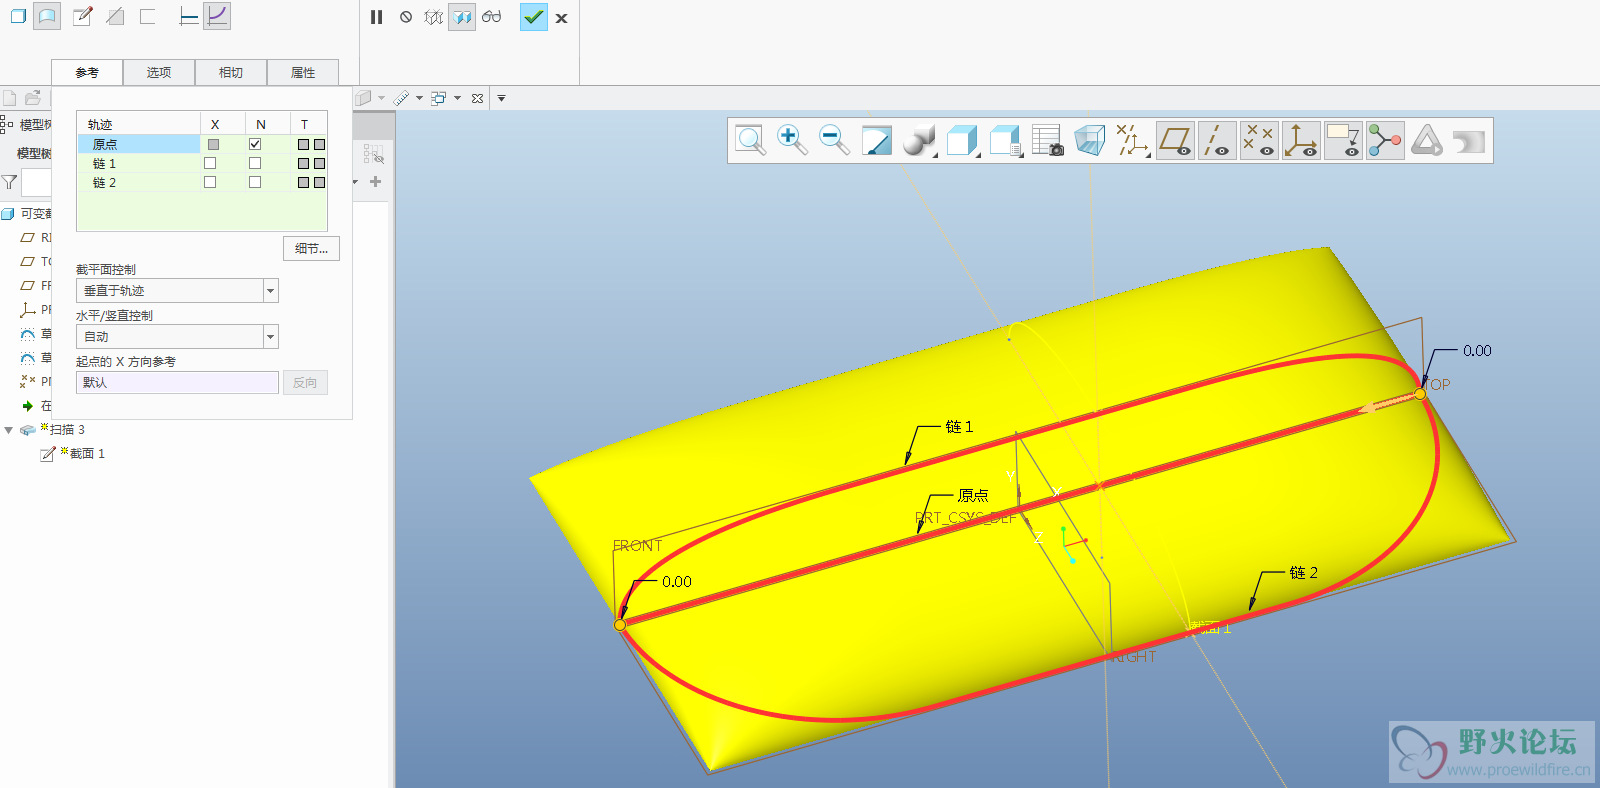The height and width of the screenshot is (788, 1600).
Task: Click the 反向 button
Action: [305, 382]
